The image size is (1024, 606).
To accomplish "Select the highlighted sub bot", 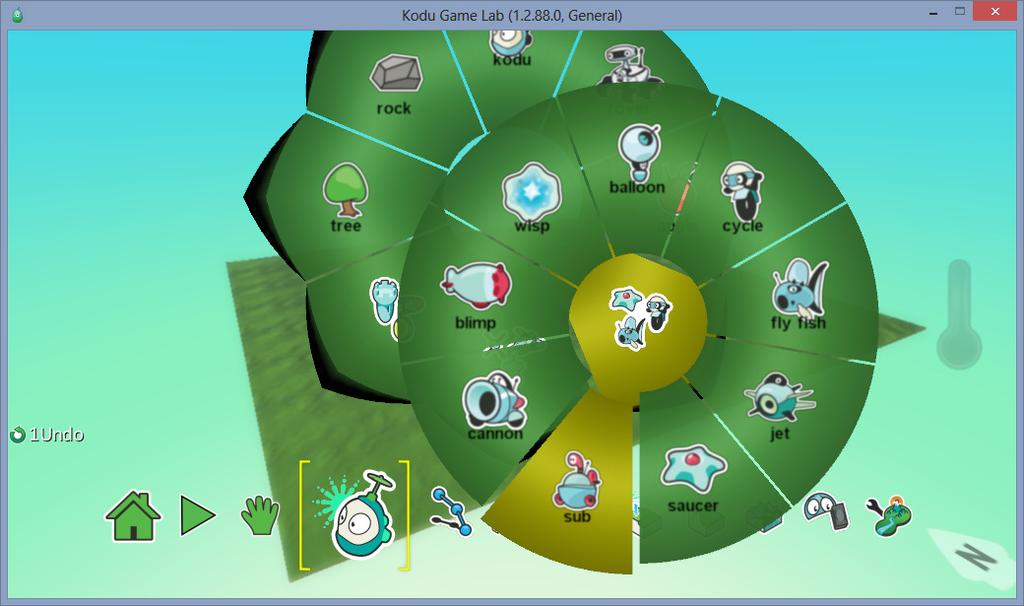I will pos(575,480).
